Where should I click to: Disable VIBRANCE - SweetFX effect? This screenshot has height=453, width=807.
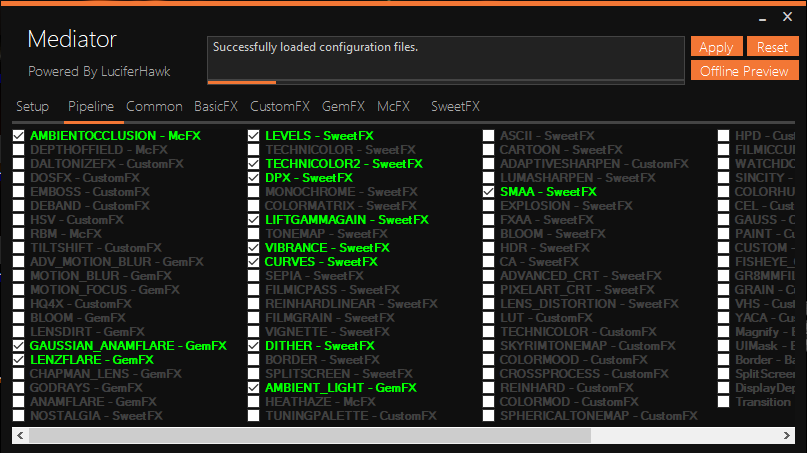tap(253, 248)
